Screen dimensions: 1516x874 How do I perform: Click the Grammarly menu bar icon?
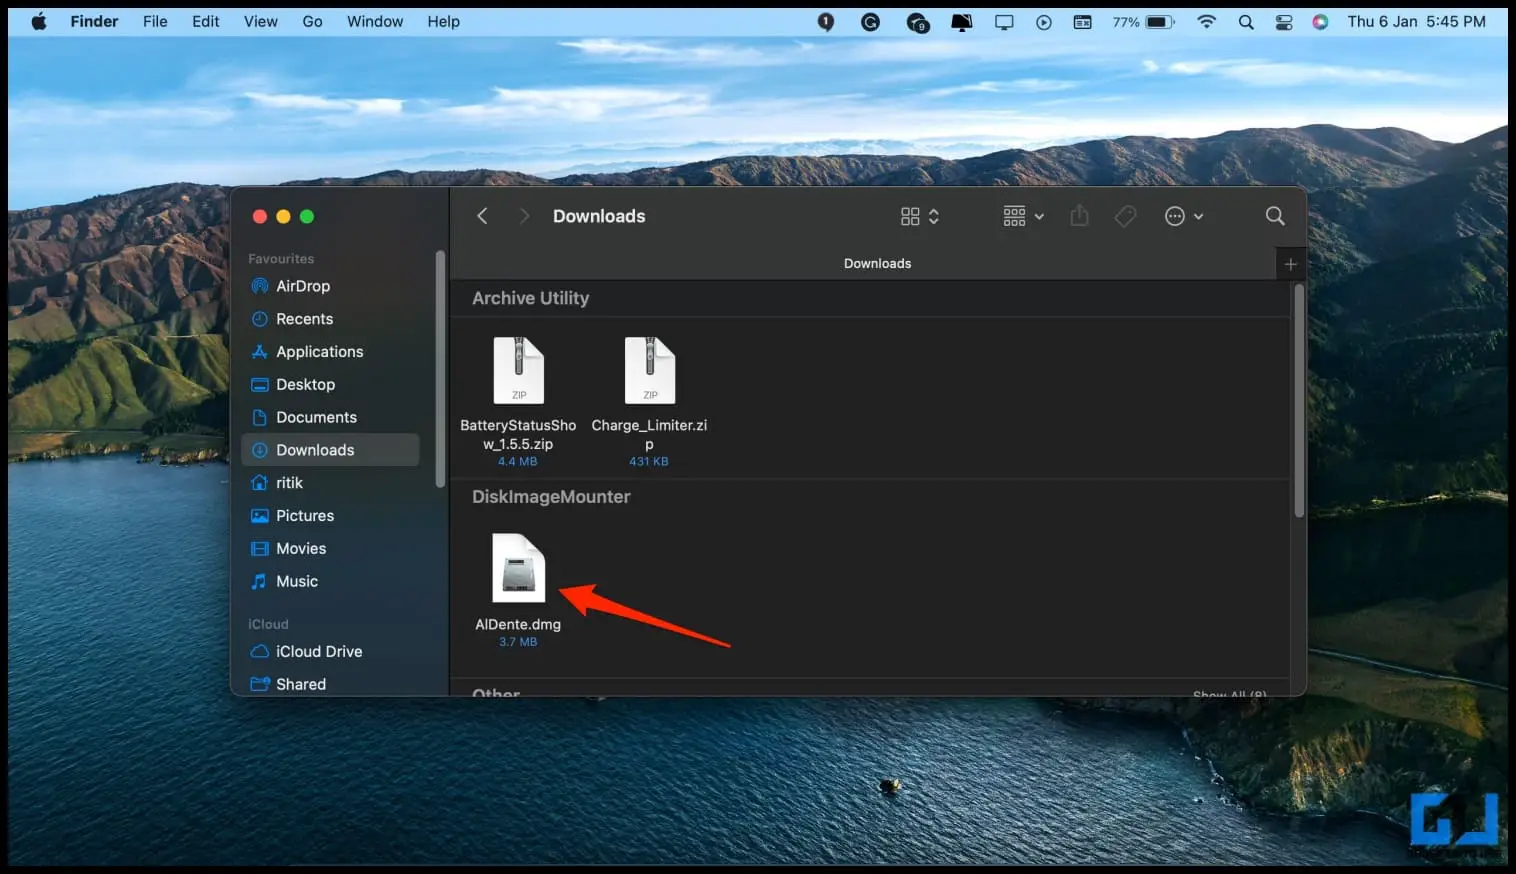click(x=871, y=22)
